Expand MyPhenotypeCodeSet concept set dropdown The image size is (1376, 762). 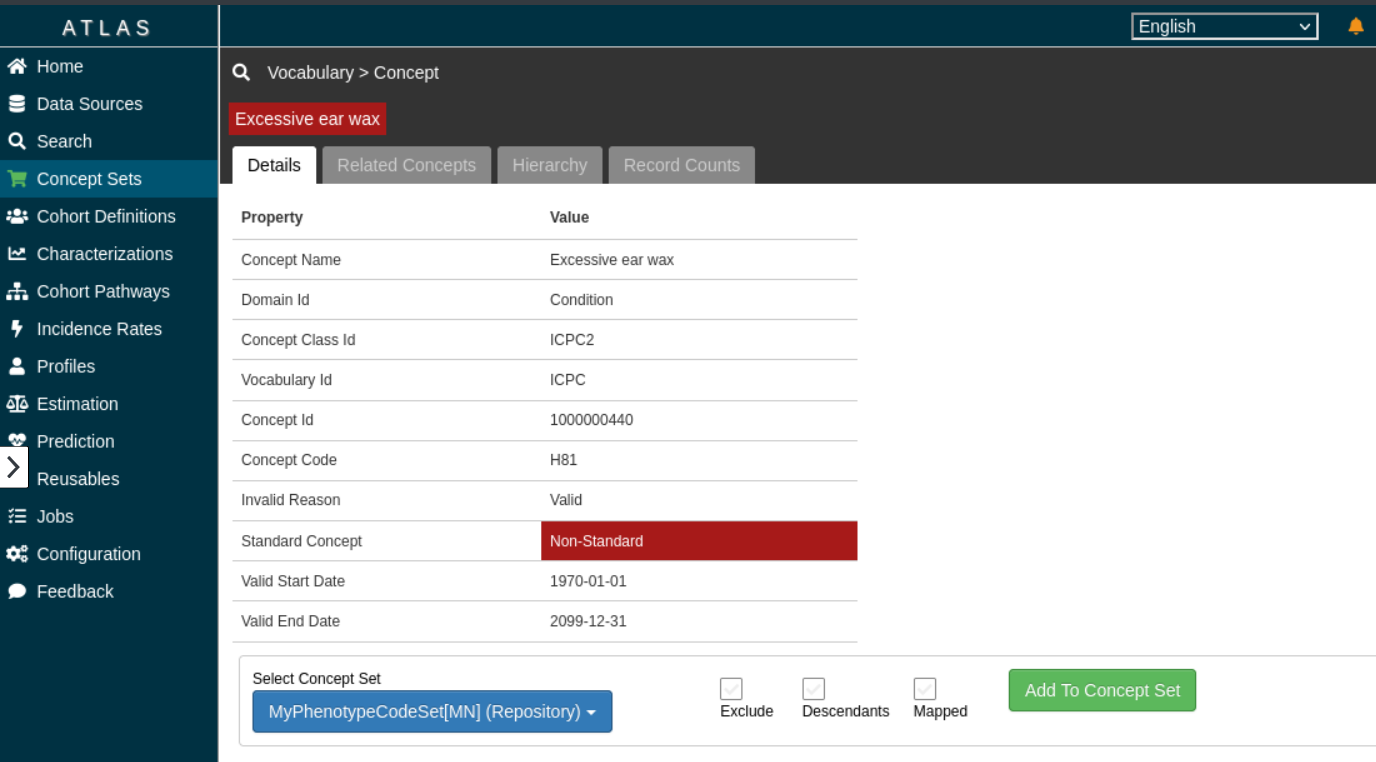[432, 712]
